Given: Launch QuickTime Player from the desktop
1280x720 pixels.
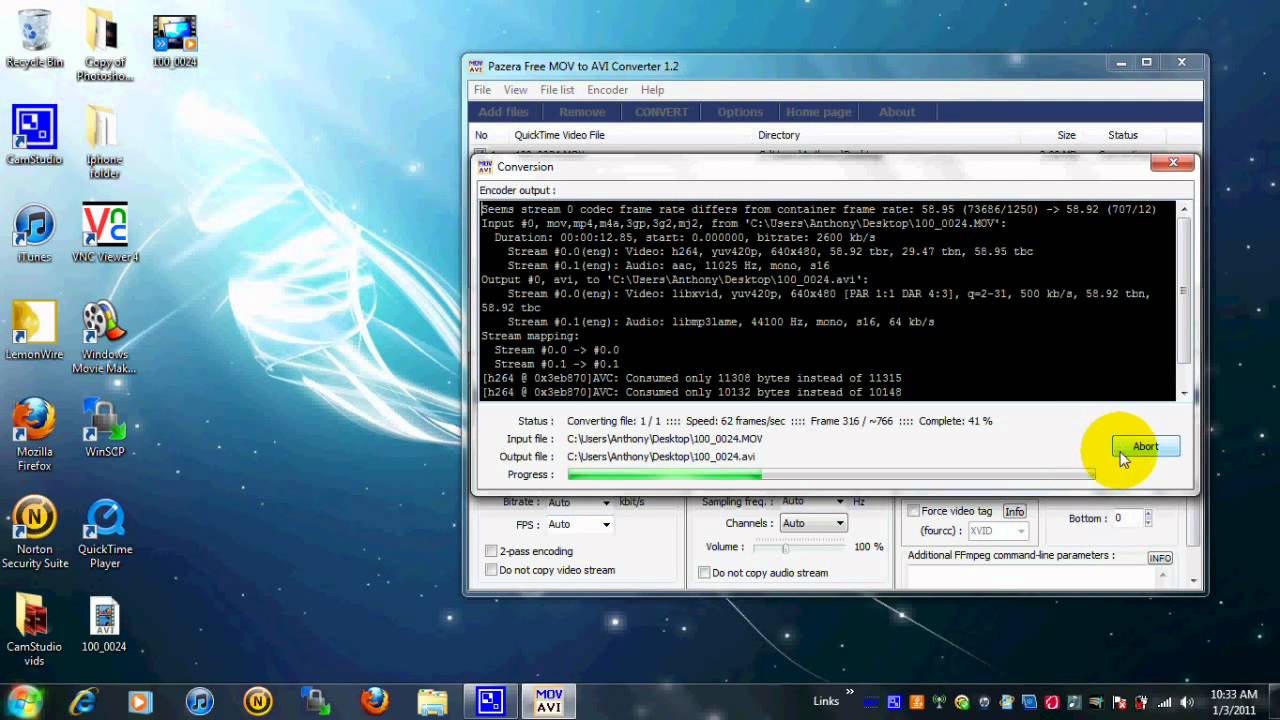Looking at the screenshot, I should coord(105,533).
